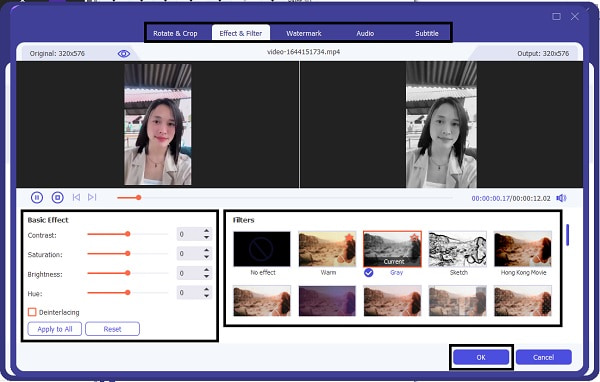Click the 00:00:00.17/00:00:12.02 timecode
This screenshot has height=382, width=600.
(x=511, y=198)
